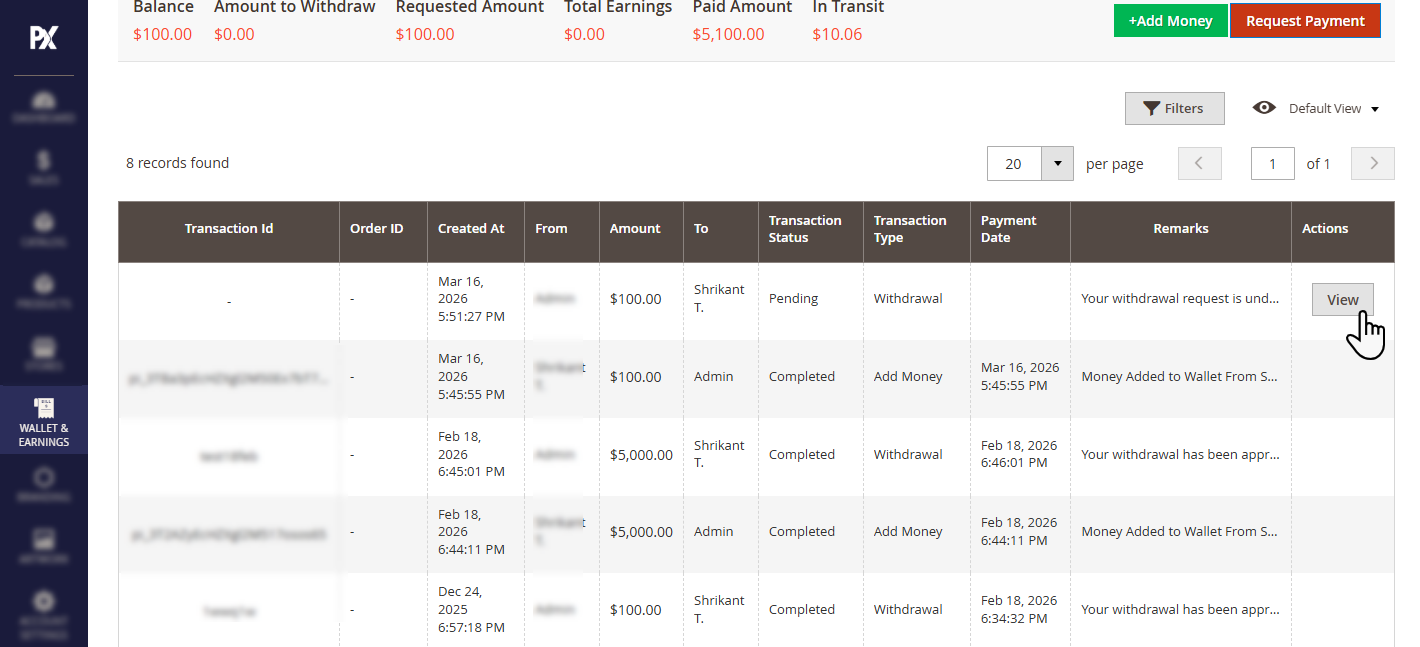Viewport: 1420px width, 647px height.
Task: Open the per page count dropdown arrow
Action: click(1057, 164)
